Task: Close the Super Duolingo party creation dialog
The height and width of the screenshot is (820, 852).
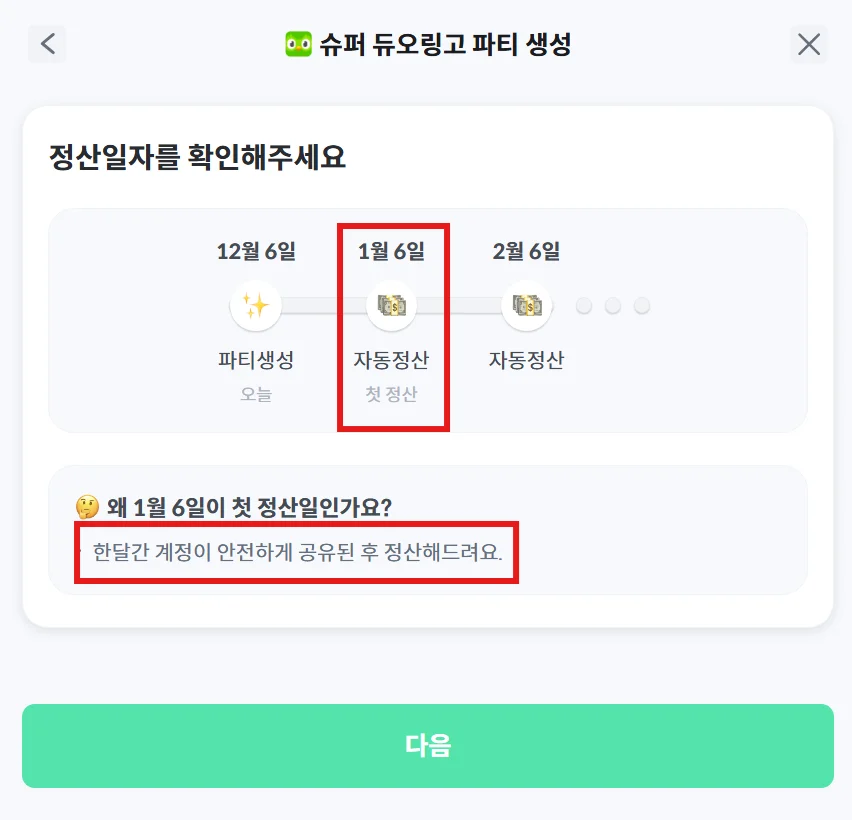Action: click(x=808, y=44)
